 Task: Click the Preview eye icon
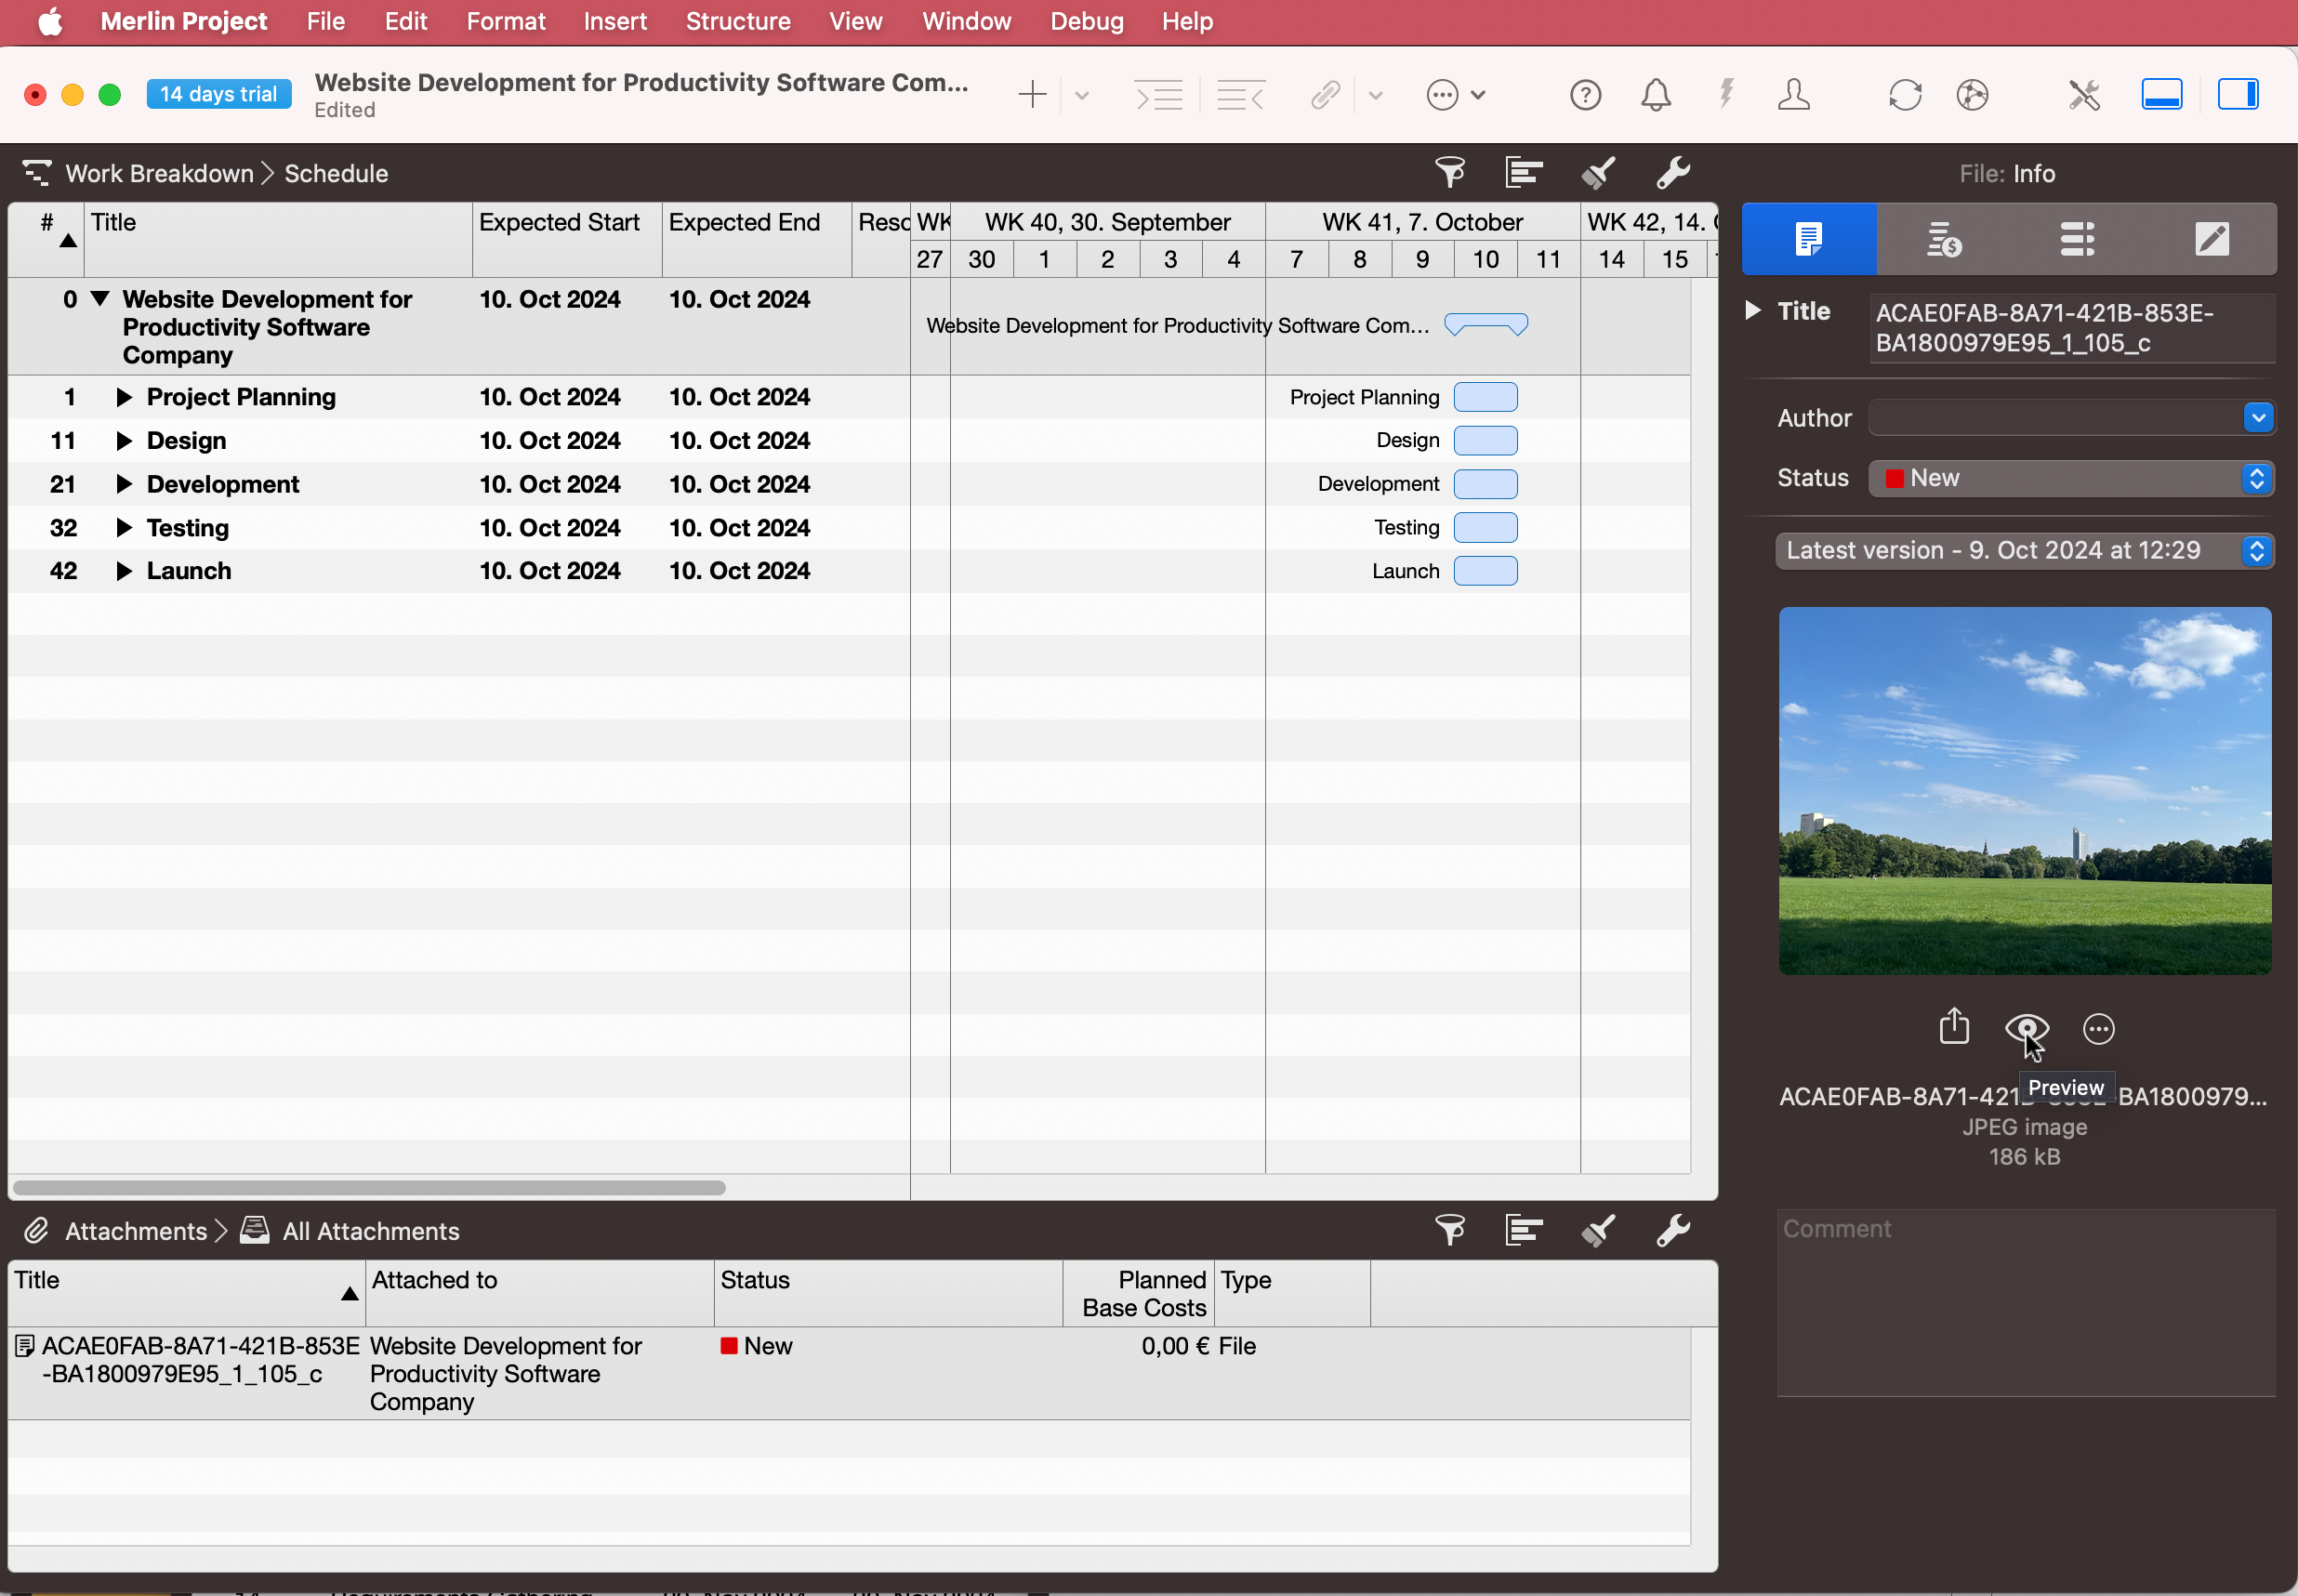(x=2026, y=1028)
